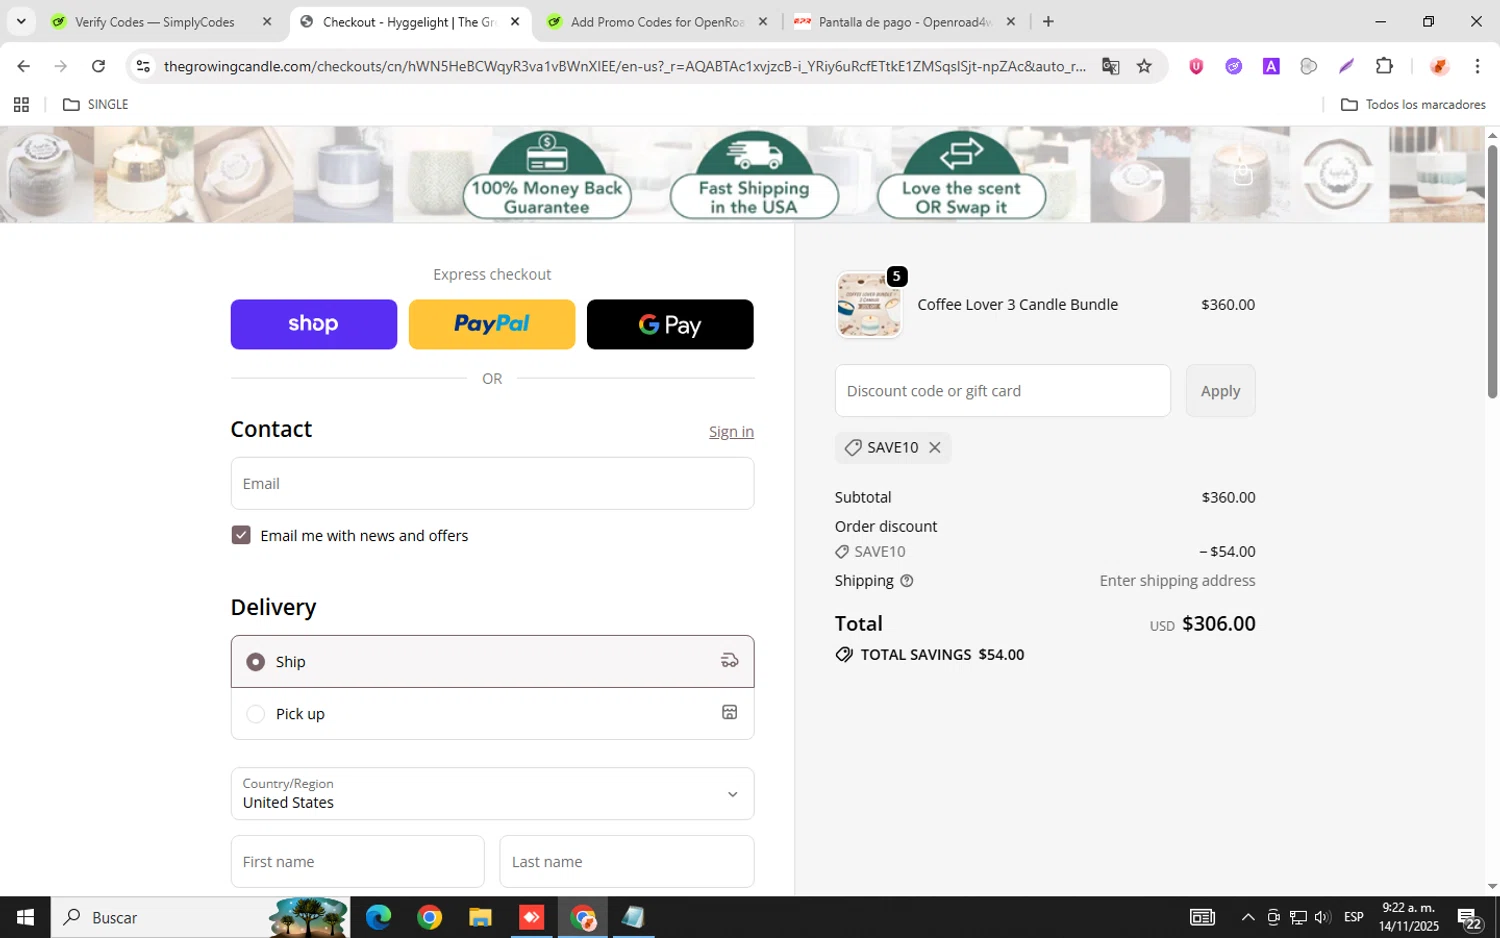1500x938 pixels.
Task: Click the purple feather extension icon
Action: tap(1346, 66)
